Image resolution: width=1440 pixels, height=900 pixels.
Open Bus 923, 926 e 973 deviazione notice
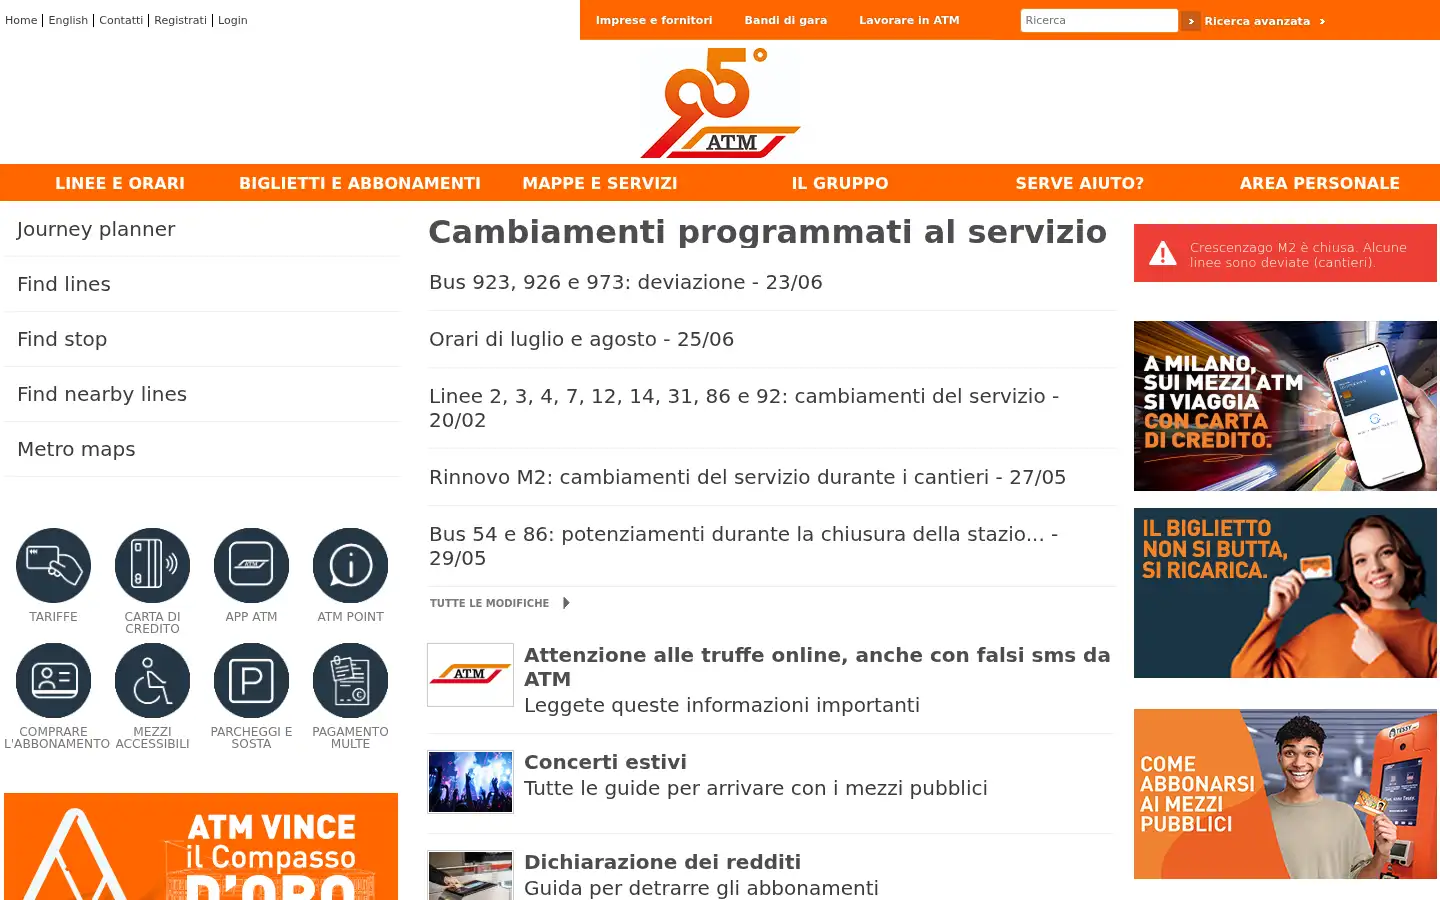click(x=626, y=282)
